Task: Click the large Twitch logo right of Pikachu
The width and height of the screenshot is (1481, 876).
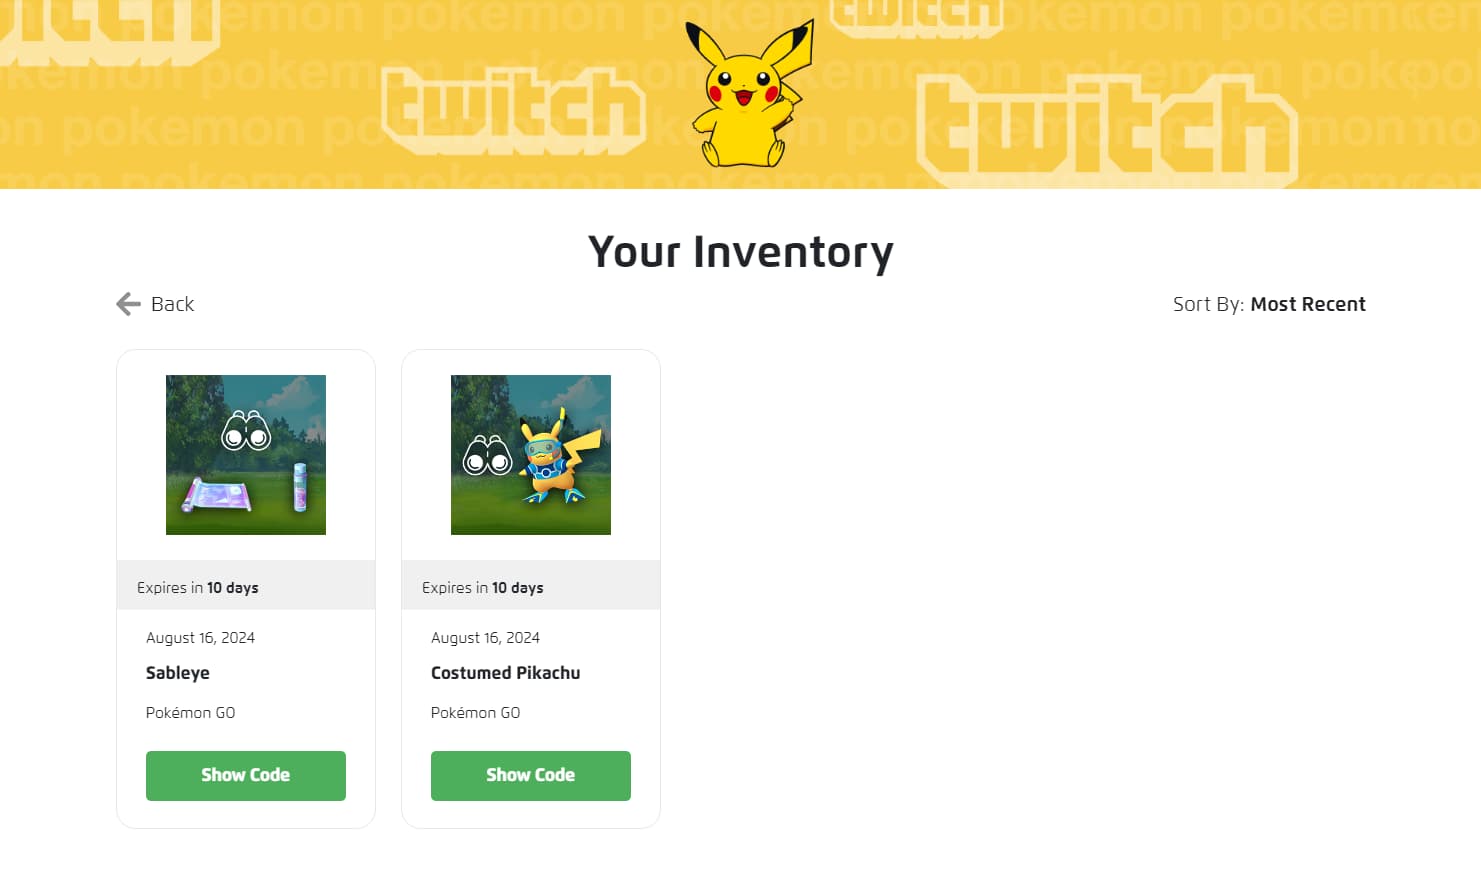Action: (1106, 130)
